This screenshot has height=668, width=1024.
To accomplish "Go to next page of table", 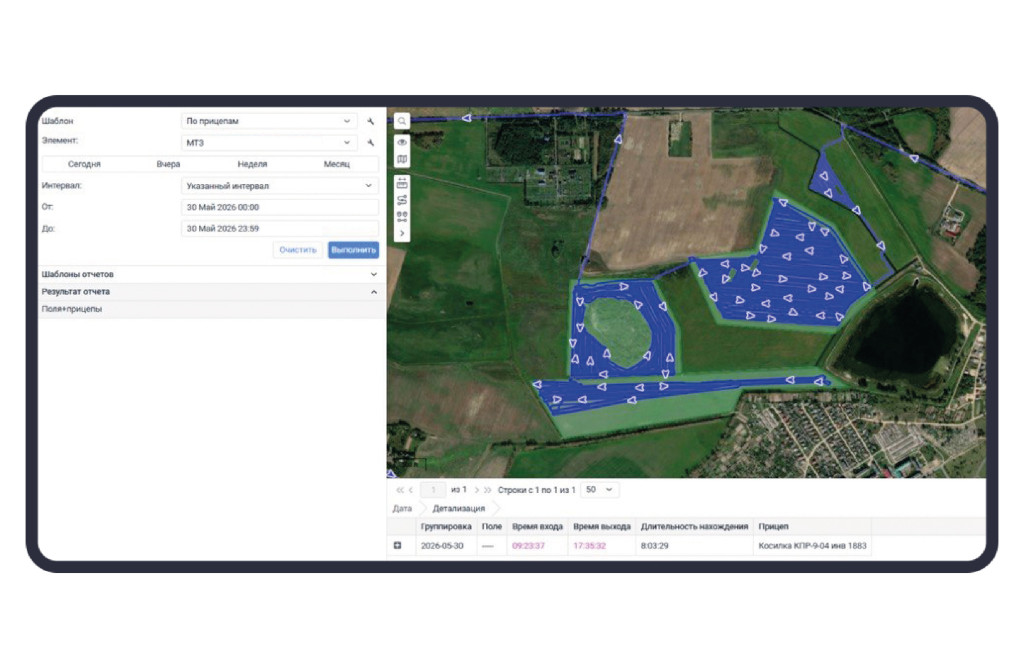I will 477,490.
